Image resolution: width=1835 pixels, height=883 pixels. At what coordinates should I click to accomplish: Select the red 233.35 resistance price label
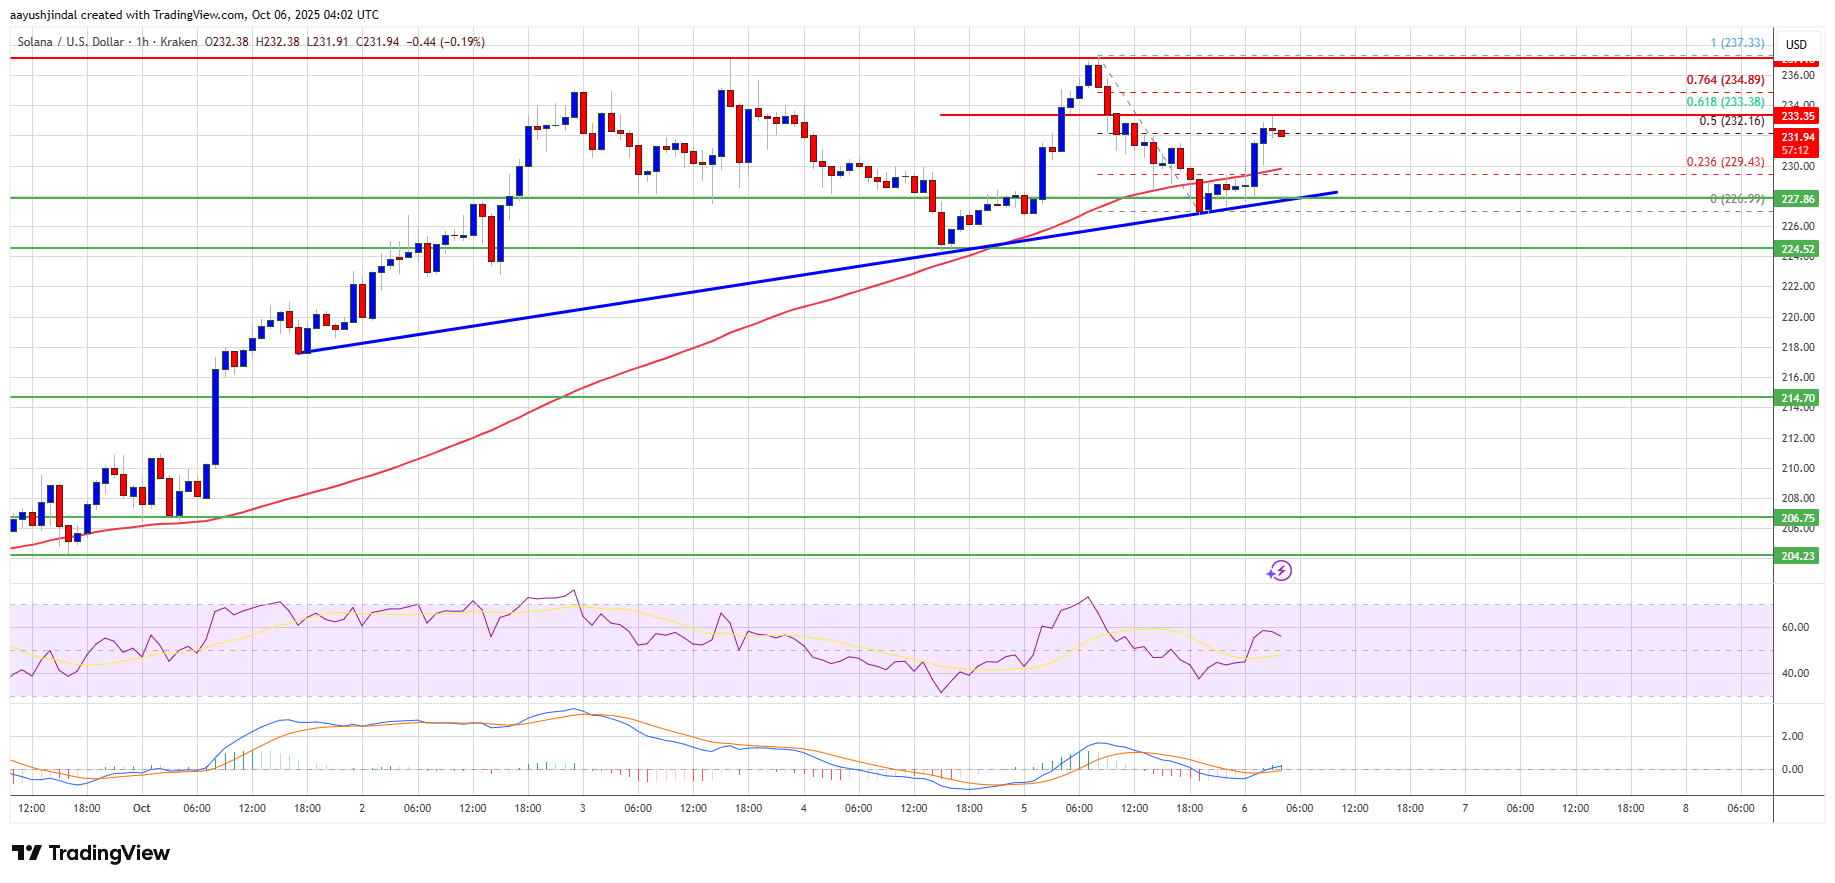(x=1797, y=116)
